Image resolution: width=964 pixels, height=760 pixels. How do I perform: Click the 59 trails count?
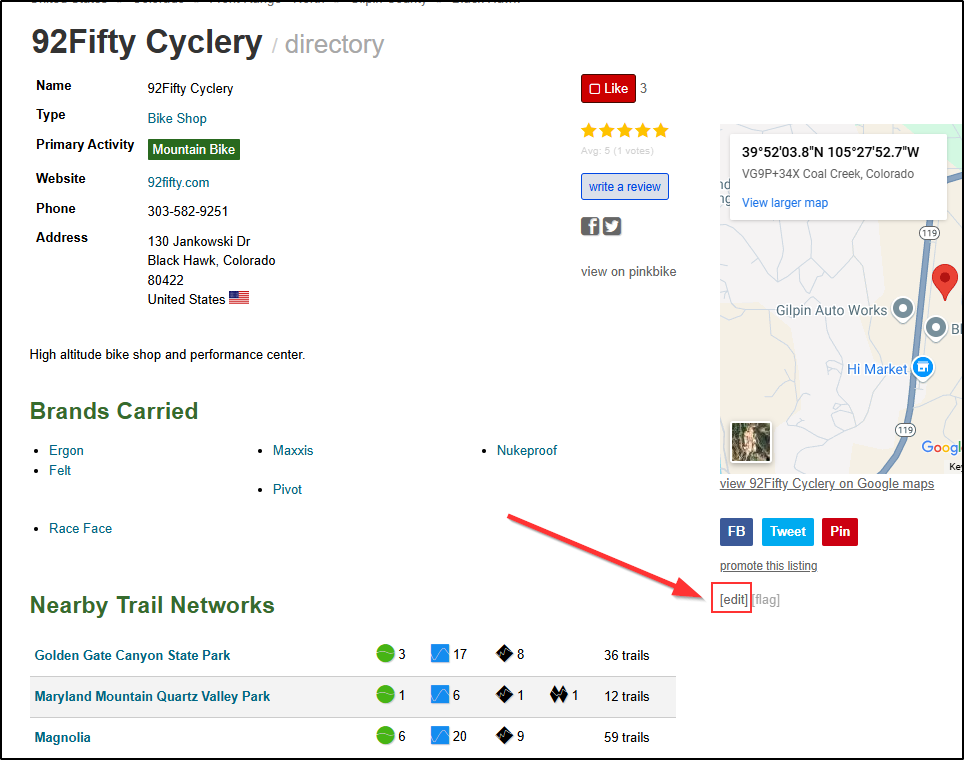click(x=626, y=737)
